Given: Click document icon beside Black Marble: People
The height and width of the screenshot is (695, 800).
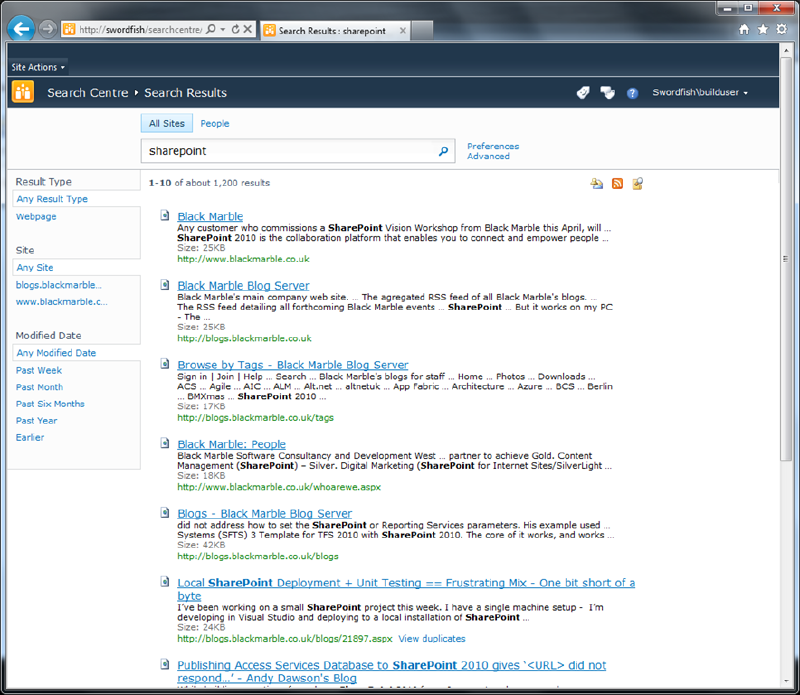Looking at the screenshot, I should pos(165,443).
